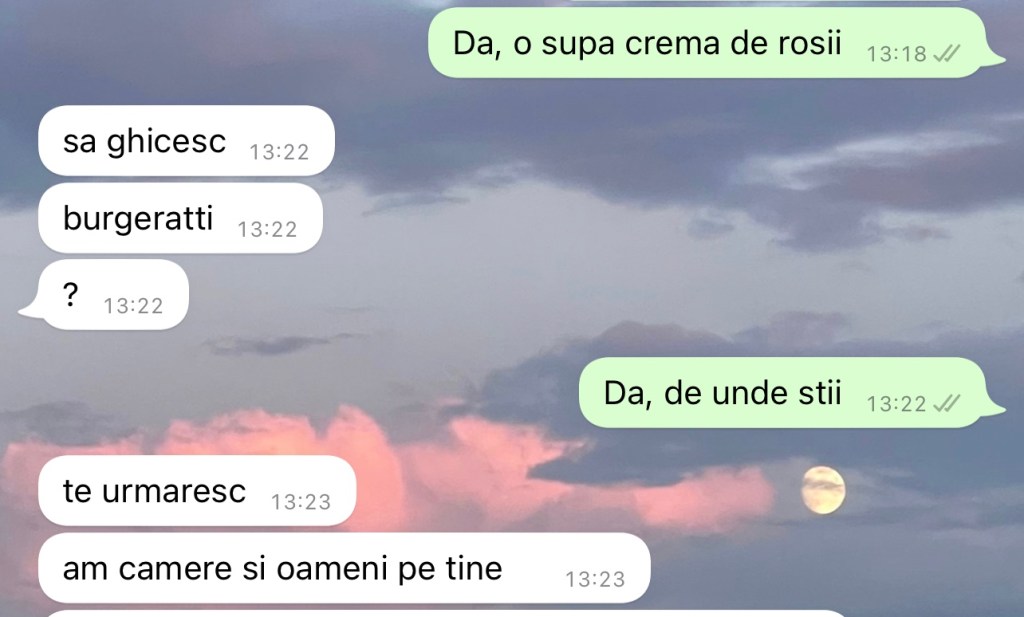Tap the question mark message bubble
This screenshot has height=617, width=1024.
[x=104, y=294]
